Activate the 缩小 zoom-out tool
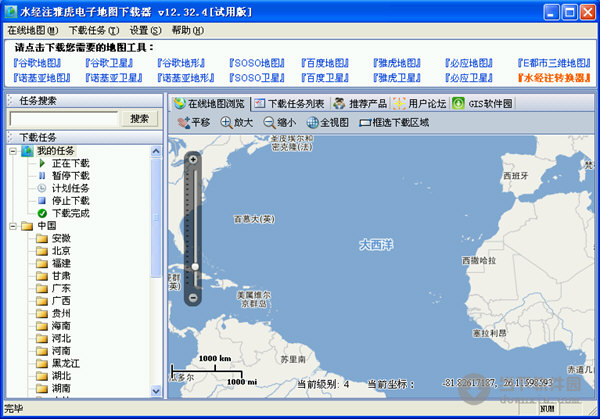Image resolution: width=600 pixels, height=419 pixels. tap(280, 122)
